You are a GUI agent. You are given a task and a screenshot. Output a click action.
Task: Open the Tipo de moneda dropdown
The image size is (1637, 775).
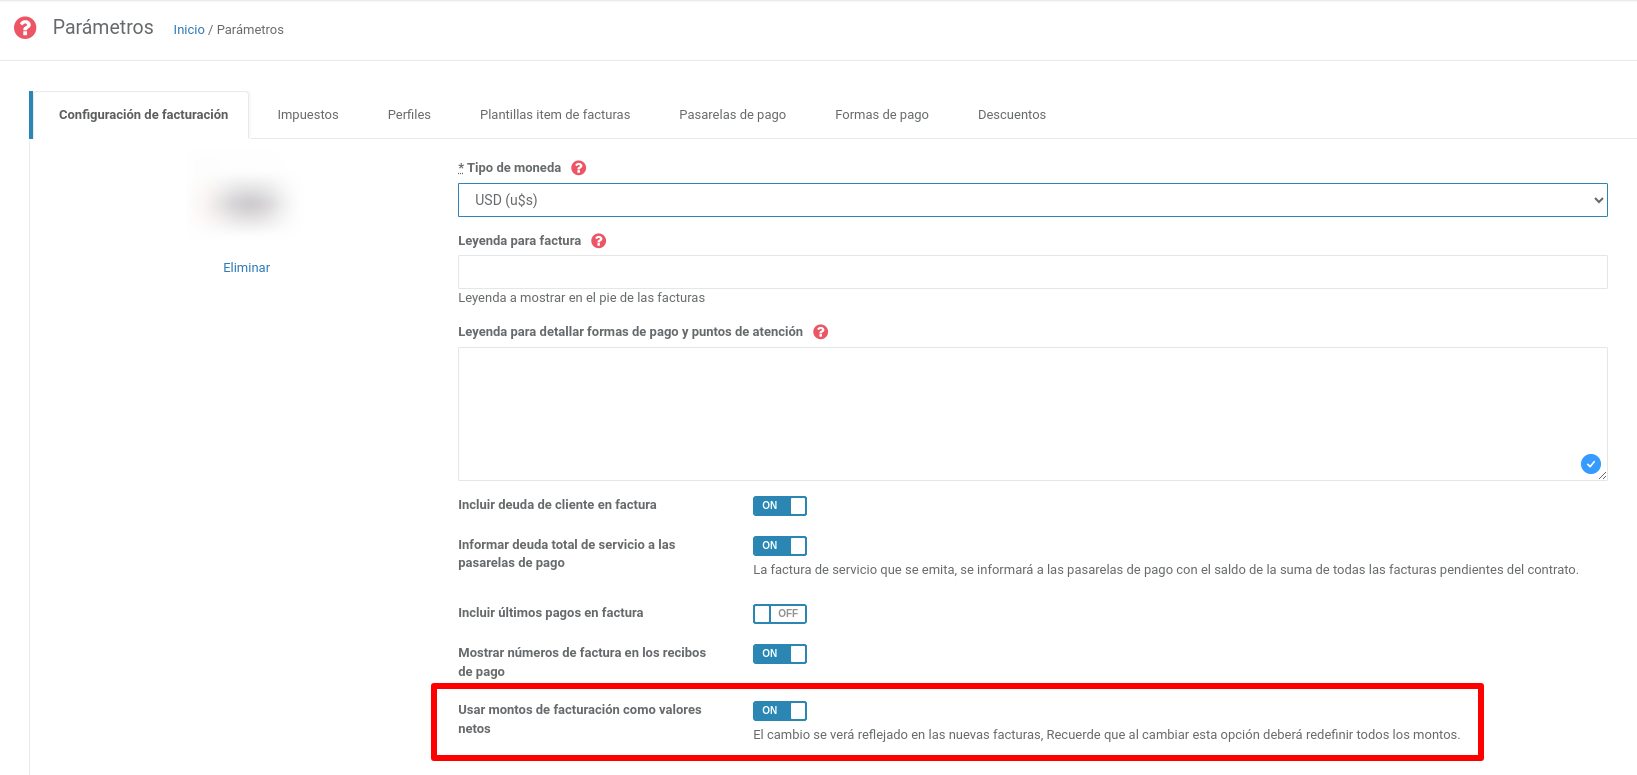(x=1032, y=200)
